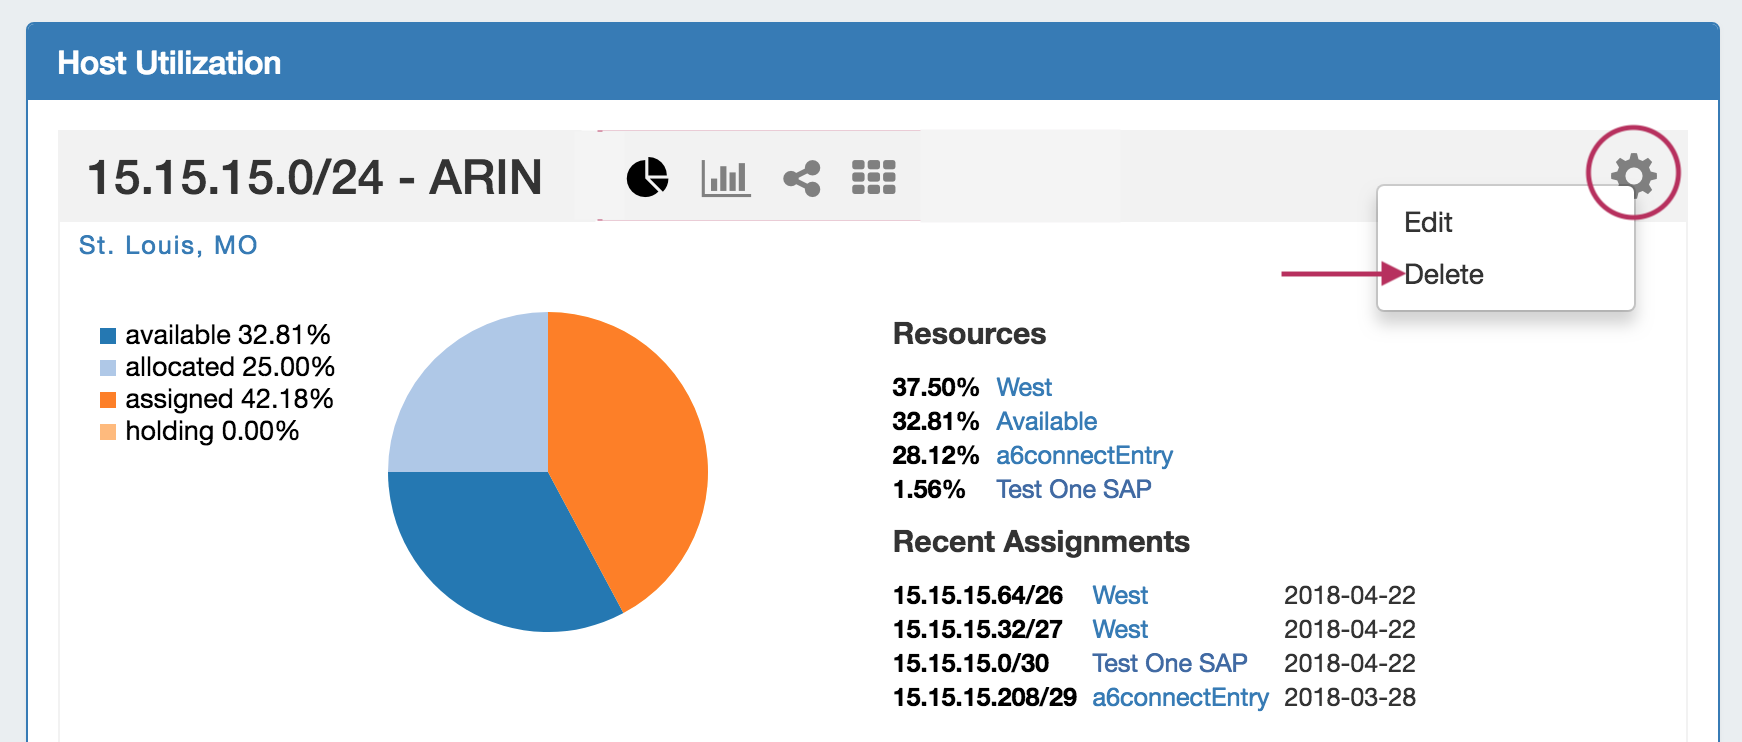Screen dimensions: 1742x742
Task: Click the orange assigned legend swatch
Action: pyautogui.click(x=108, y=400)
